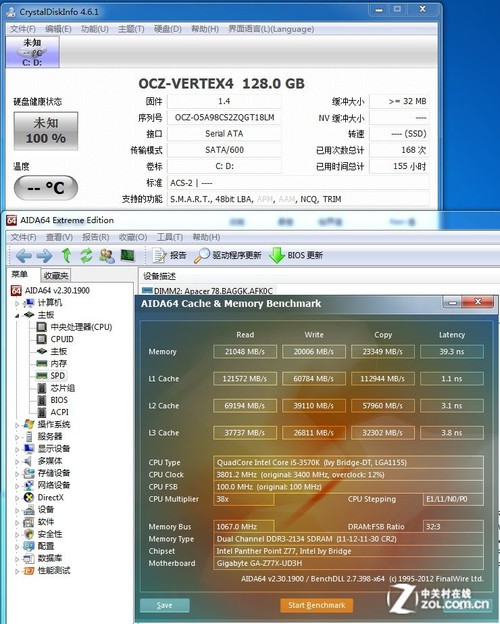Image resolution: width=500 pixels, height=624 pixels.
Task: Click the CPU Multiplier 38x field
Action: 244,499
